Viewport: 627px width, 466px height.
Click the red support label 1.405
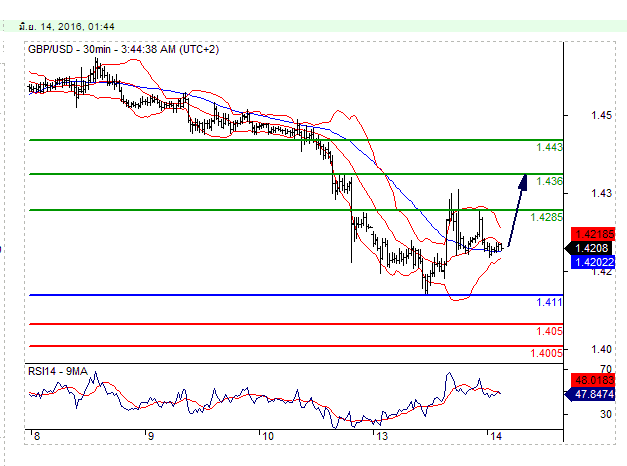[549, 331]
